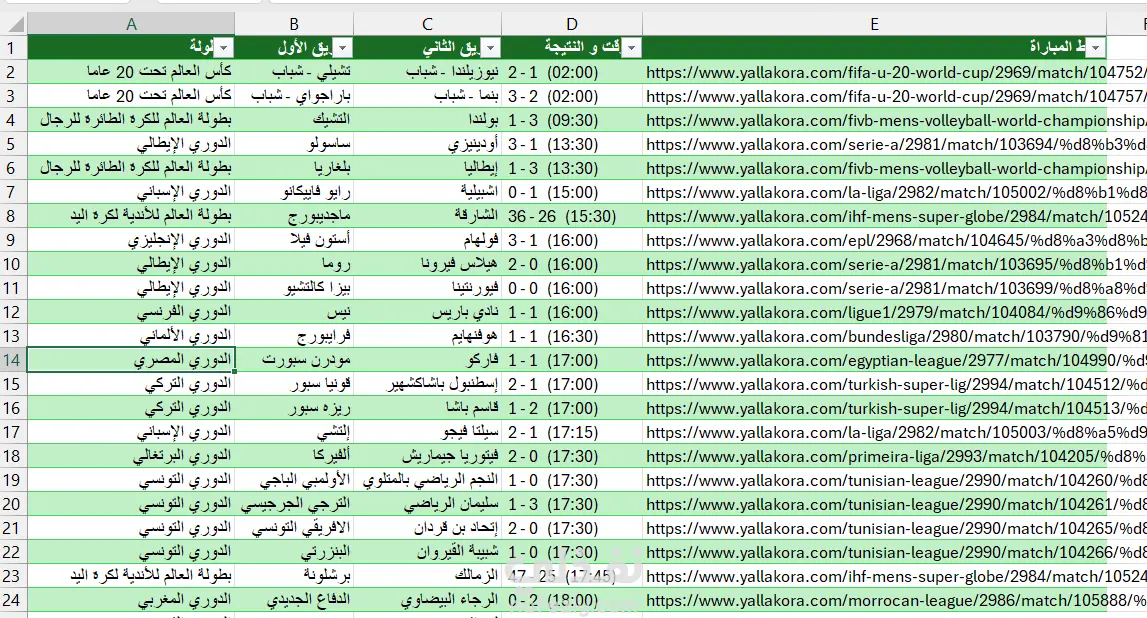Open filter dropdown in column B header
Viewport: 1147px width, 618px height.
tap(342, 48)
